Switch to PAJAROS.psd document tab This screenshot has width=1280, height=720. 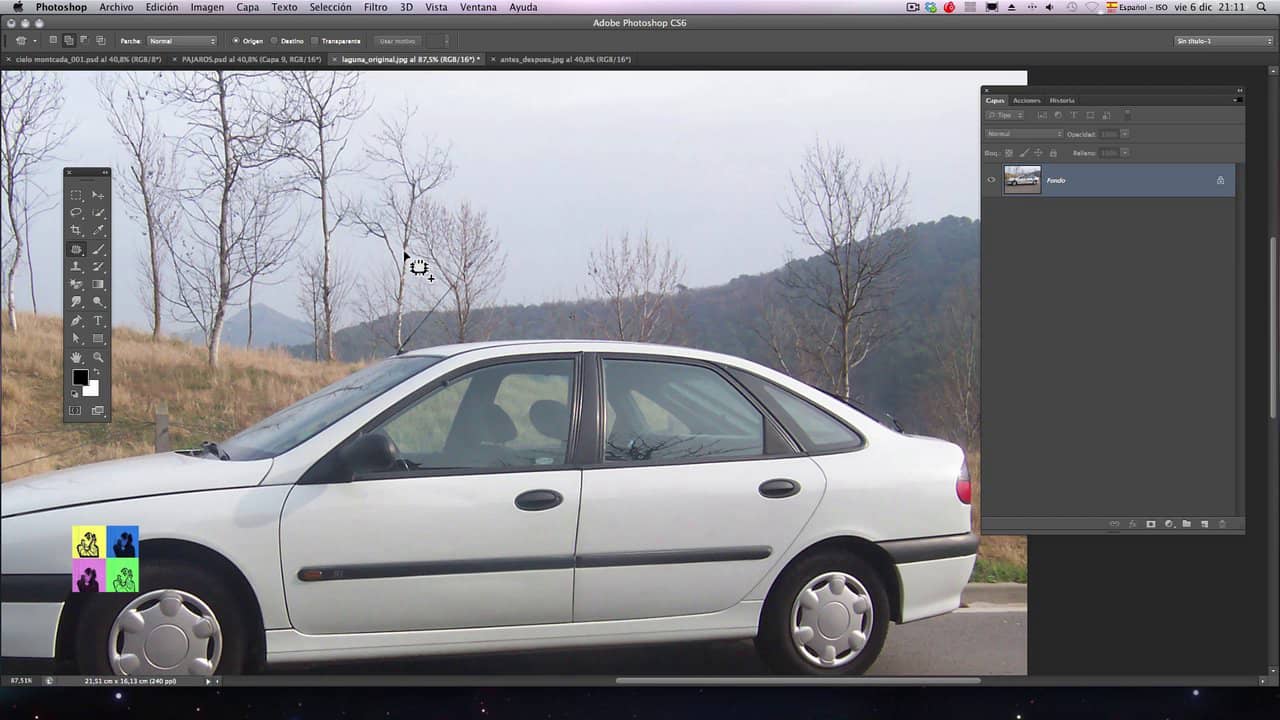(x=251, y=59)
